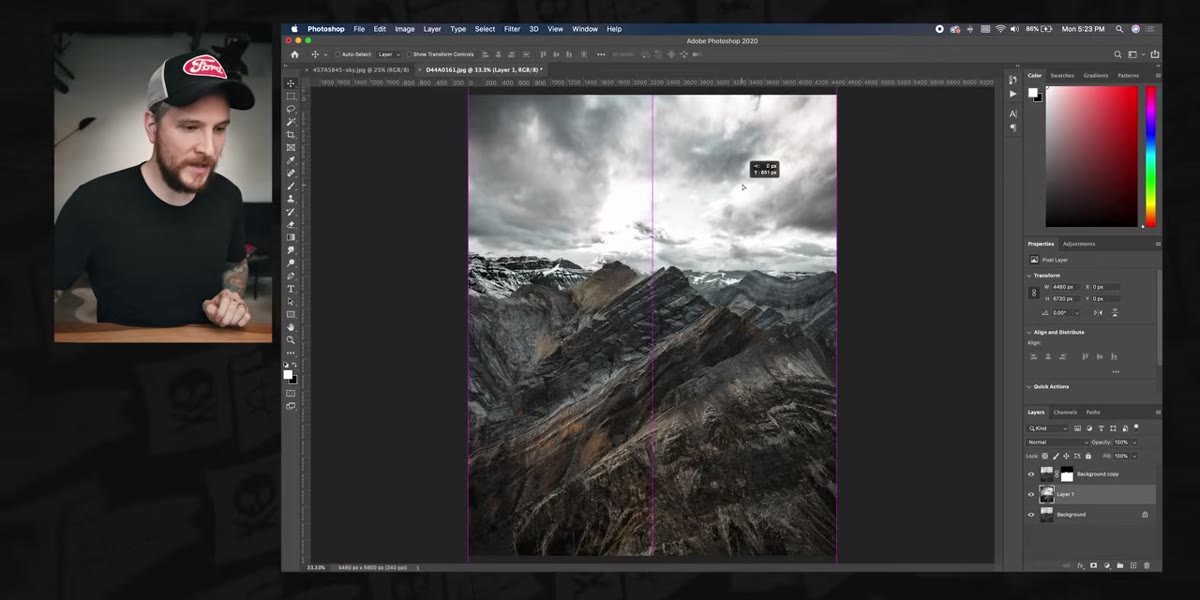Click the trash icon to delete the layer
The width and height of the screenshot is (1200, 600).
coord(1146,566)
